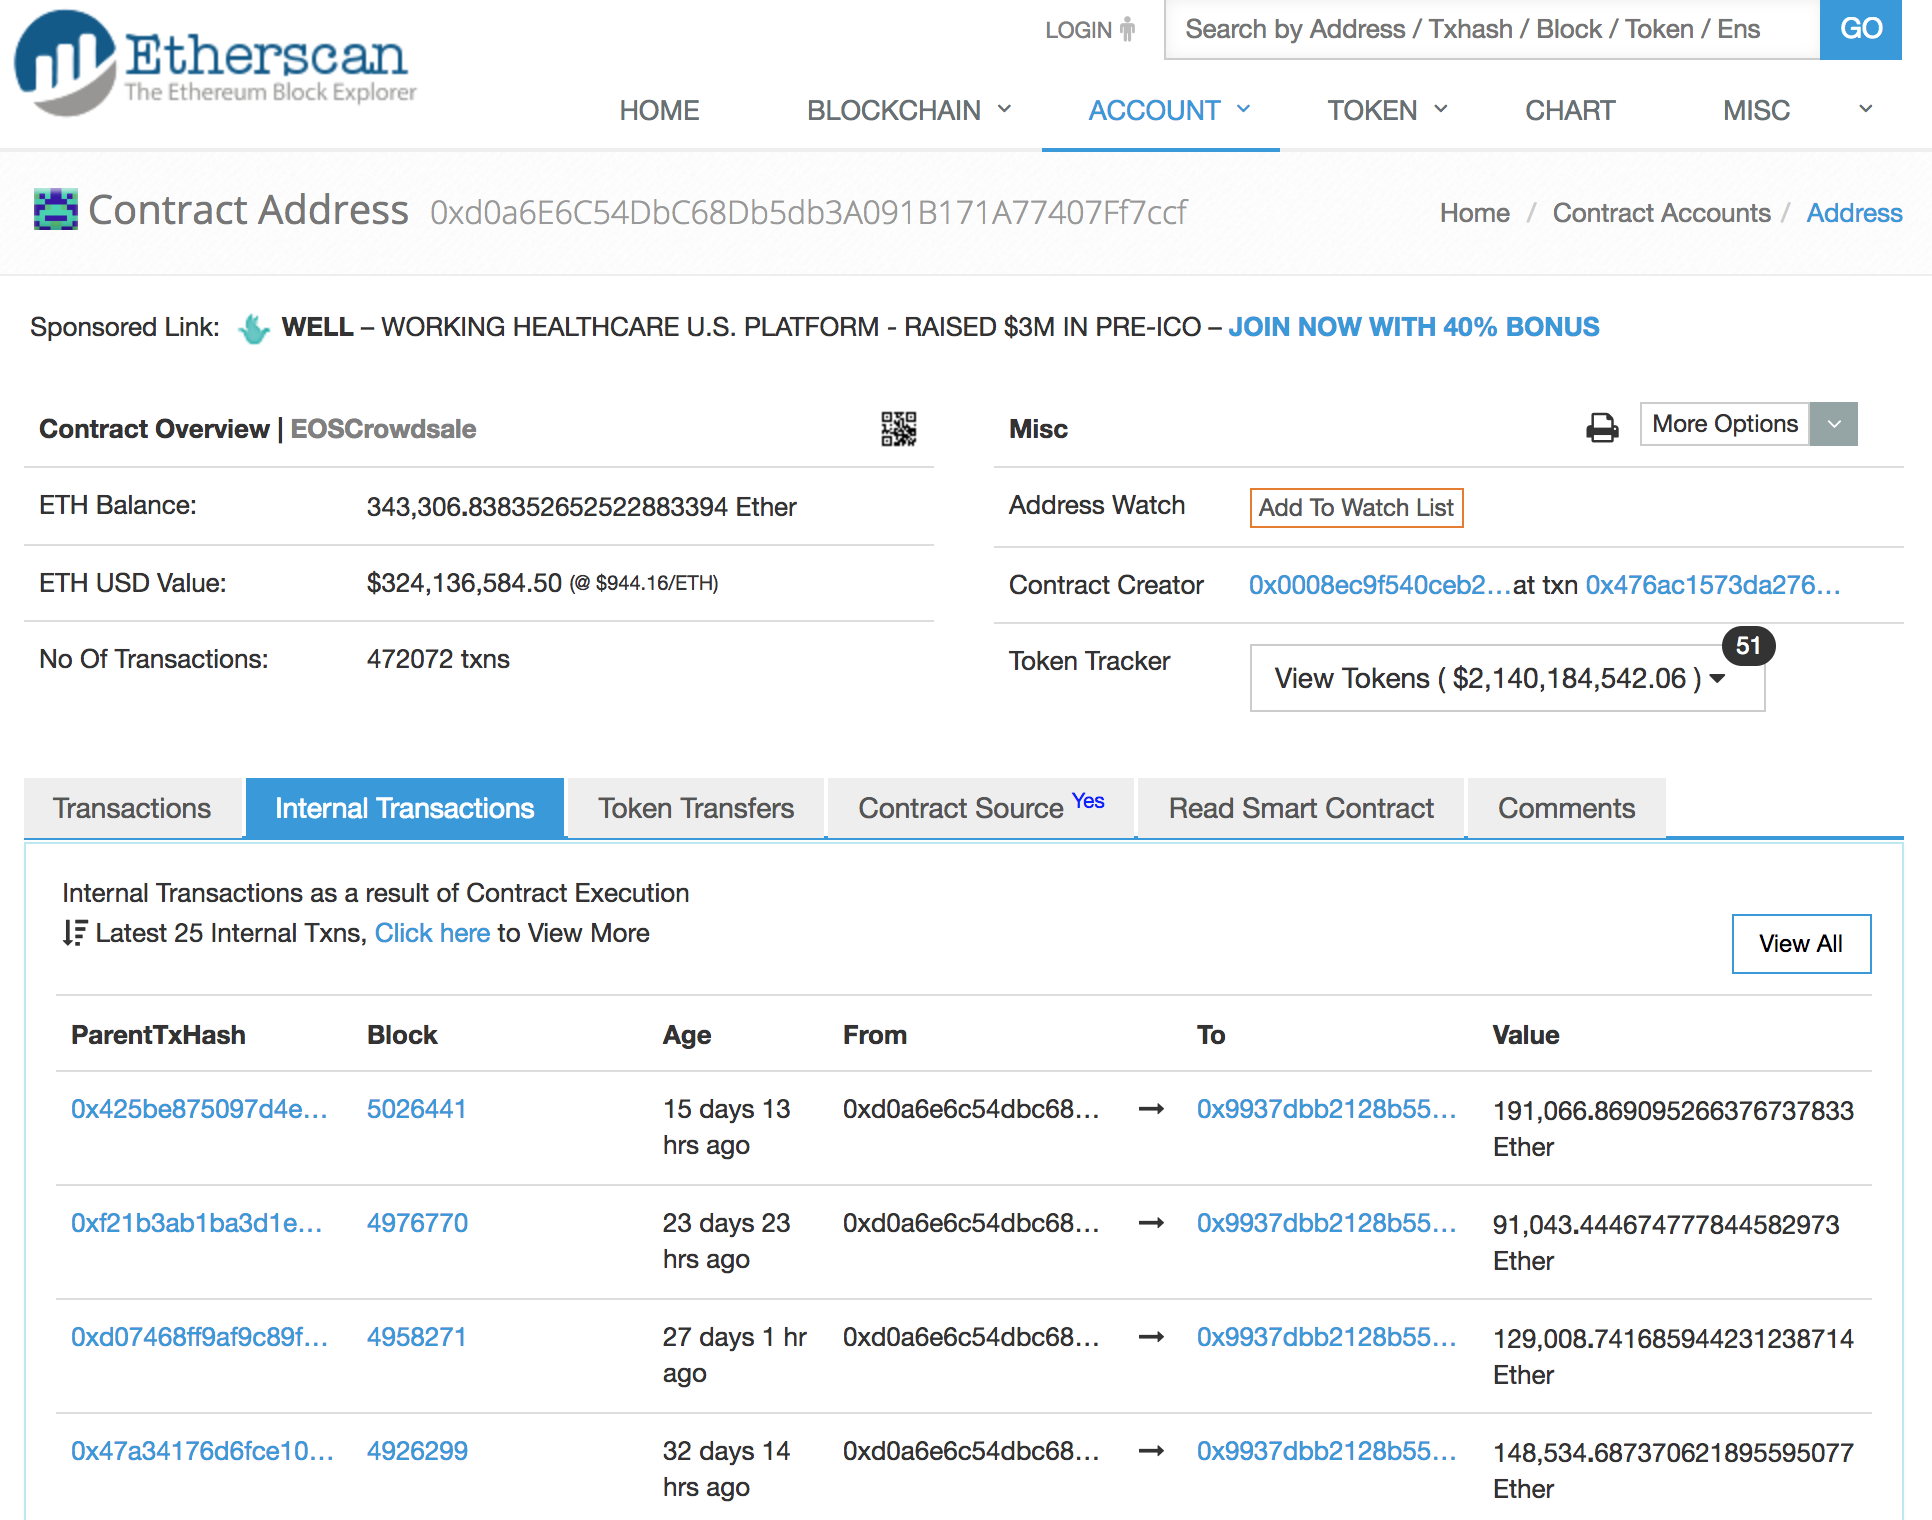Click the 'Click here' view more link
Image resolution: width=1932 pixels, height=1520 pixels.
[432, 933]
